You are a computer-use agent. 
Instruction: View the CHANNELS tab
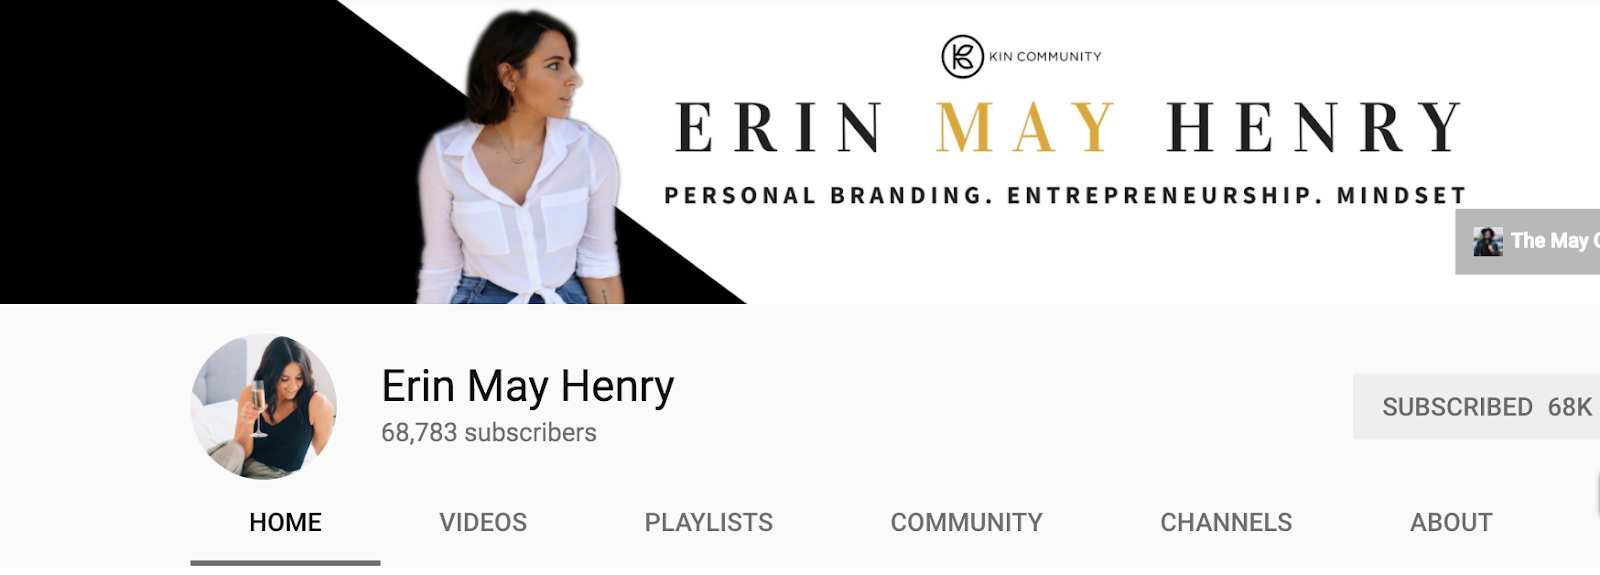[1226, 522]
